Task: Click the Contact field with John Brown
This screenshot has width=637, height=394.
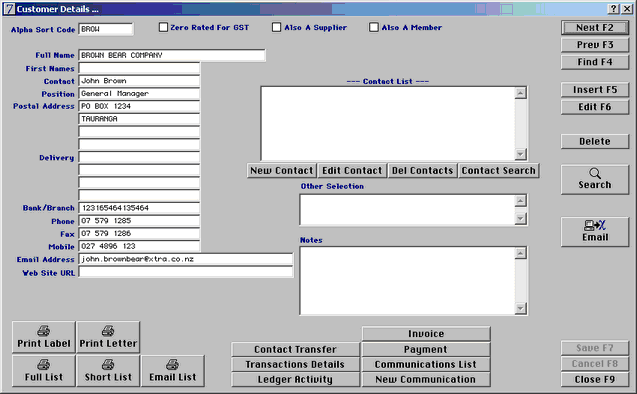Action: click(139, 81)
